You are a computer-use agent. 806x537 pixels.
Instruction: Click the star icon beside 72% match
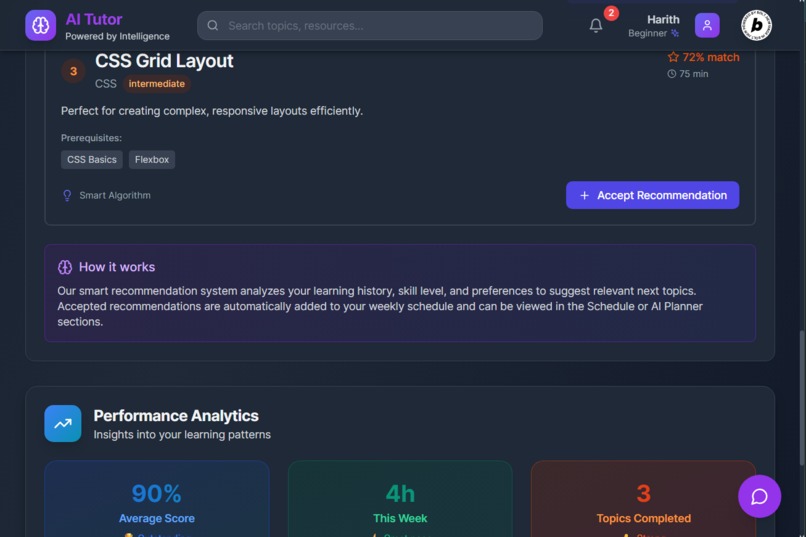pyautogui.click(x=673, y=57)
